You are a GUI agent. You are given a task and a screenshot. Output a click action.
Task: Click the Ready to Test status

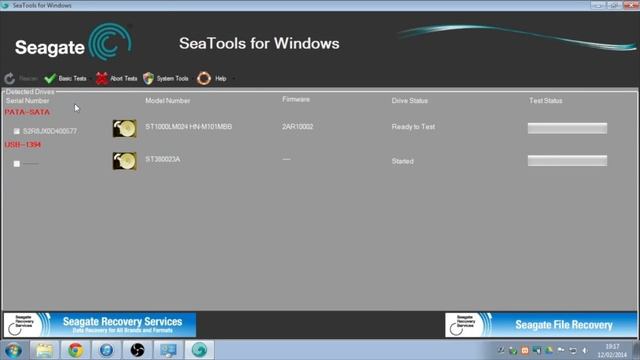pyautogui.click(x=413, y=127)
